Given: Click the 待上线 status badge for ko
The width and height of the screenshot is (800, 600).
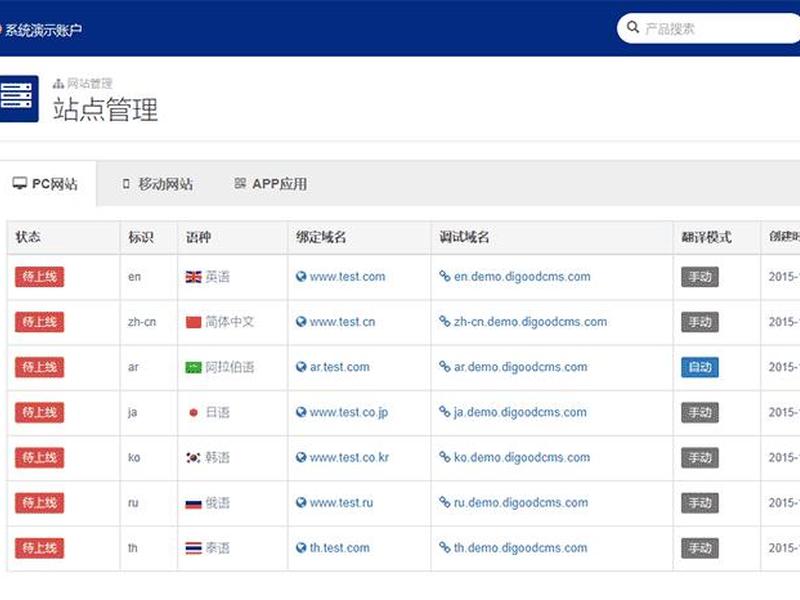Looking at the screenshot, I should pos(39,458).
